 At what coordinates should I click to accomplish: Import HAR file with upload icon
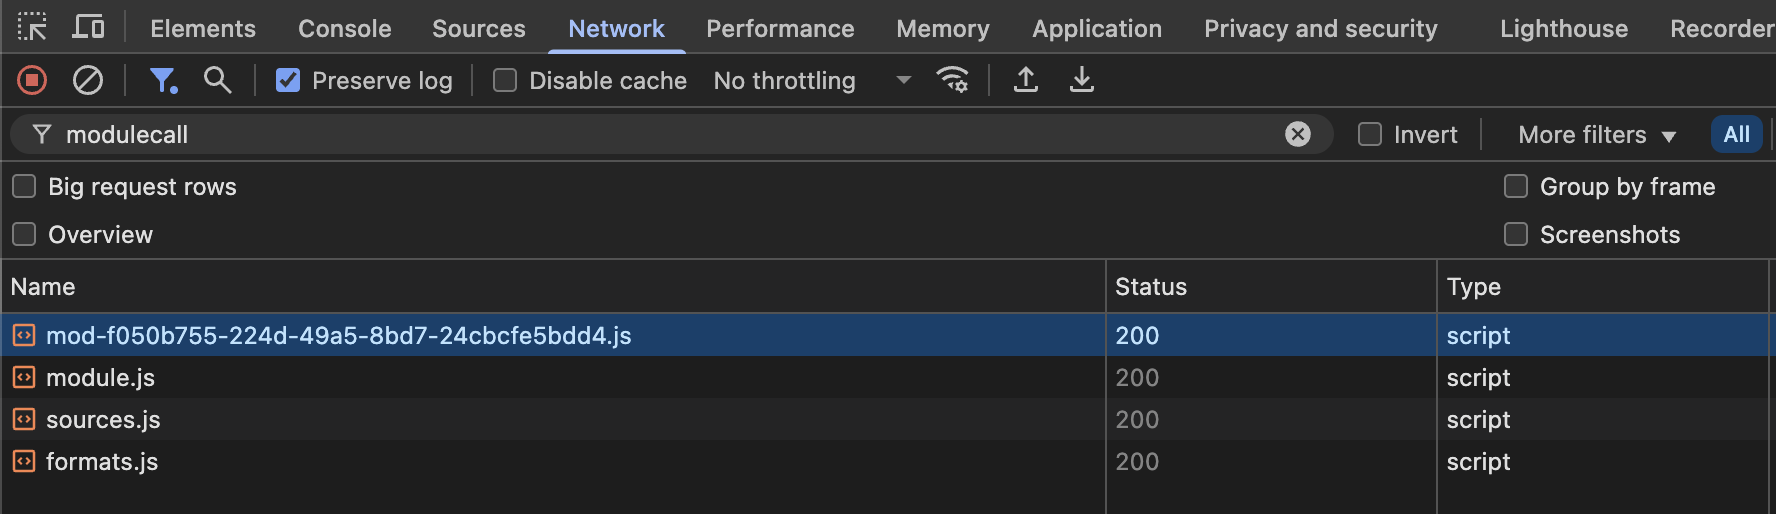1026,80
